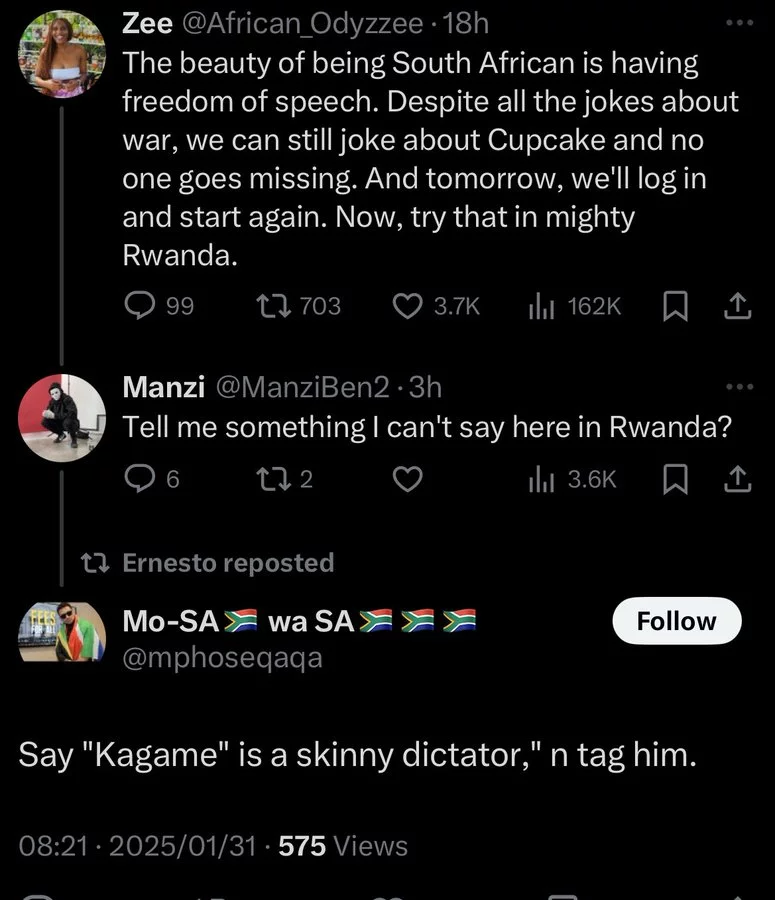Open replies on Zee's tweet
Viewport: 775px width, 900px height.
159,306
